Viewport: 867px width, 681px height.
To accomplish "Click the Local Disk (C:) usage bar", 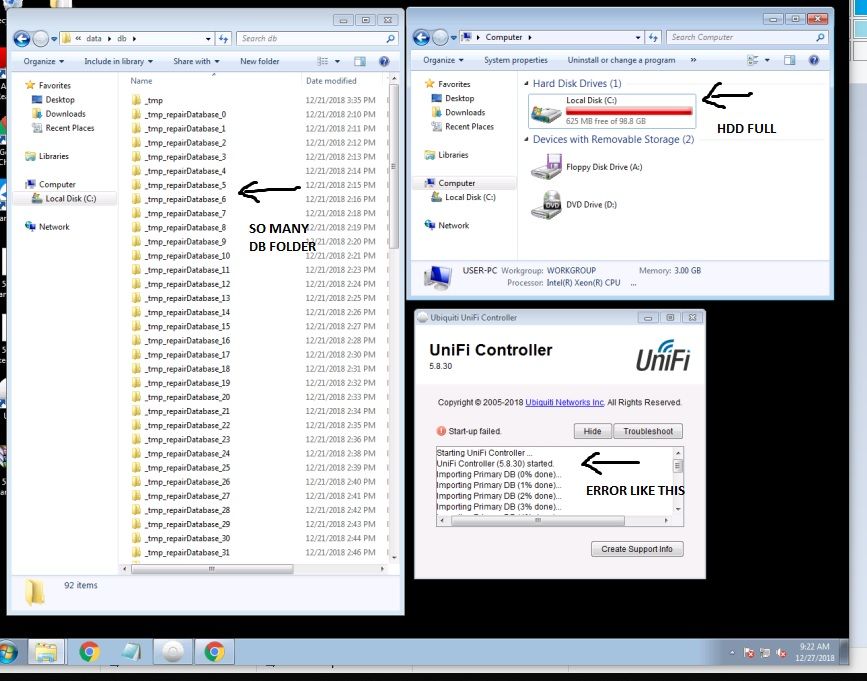I will click(x=629, y=111).
